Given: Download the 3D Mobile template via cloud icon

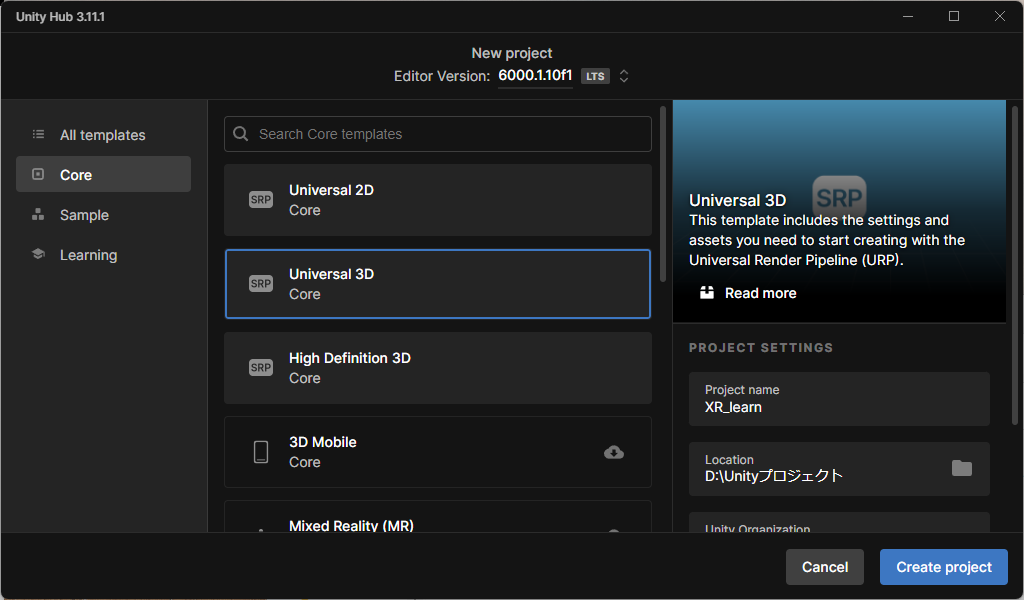Looking at the screenshot, I should (614, 452).
